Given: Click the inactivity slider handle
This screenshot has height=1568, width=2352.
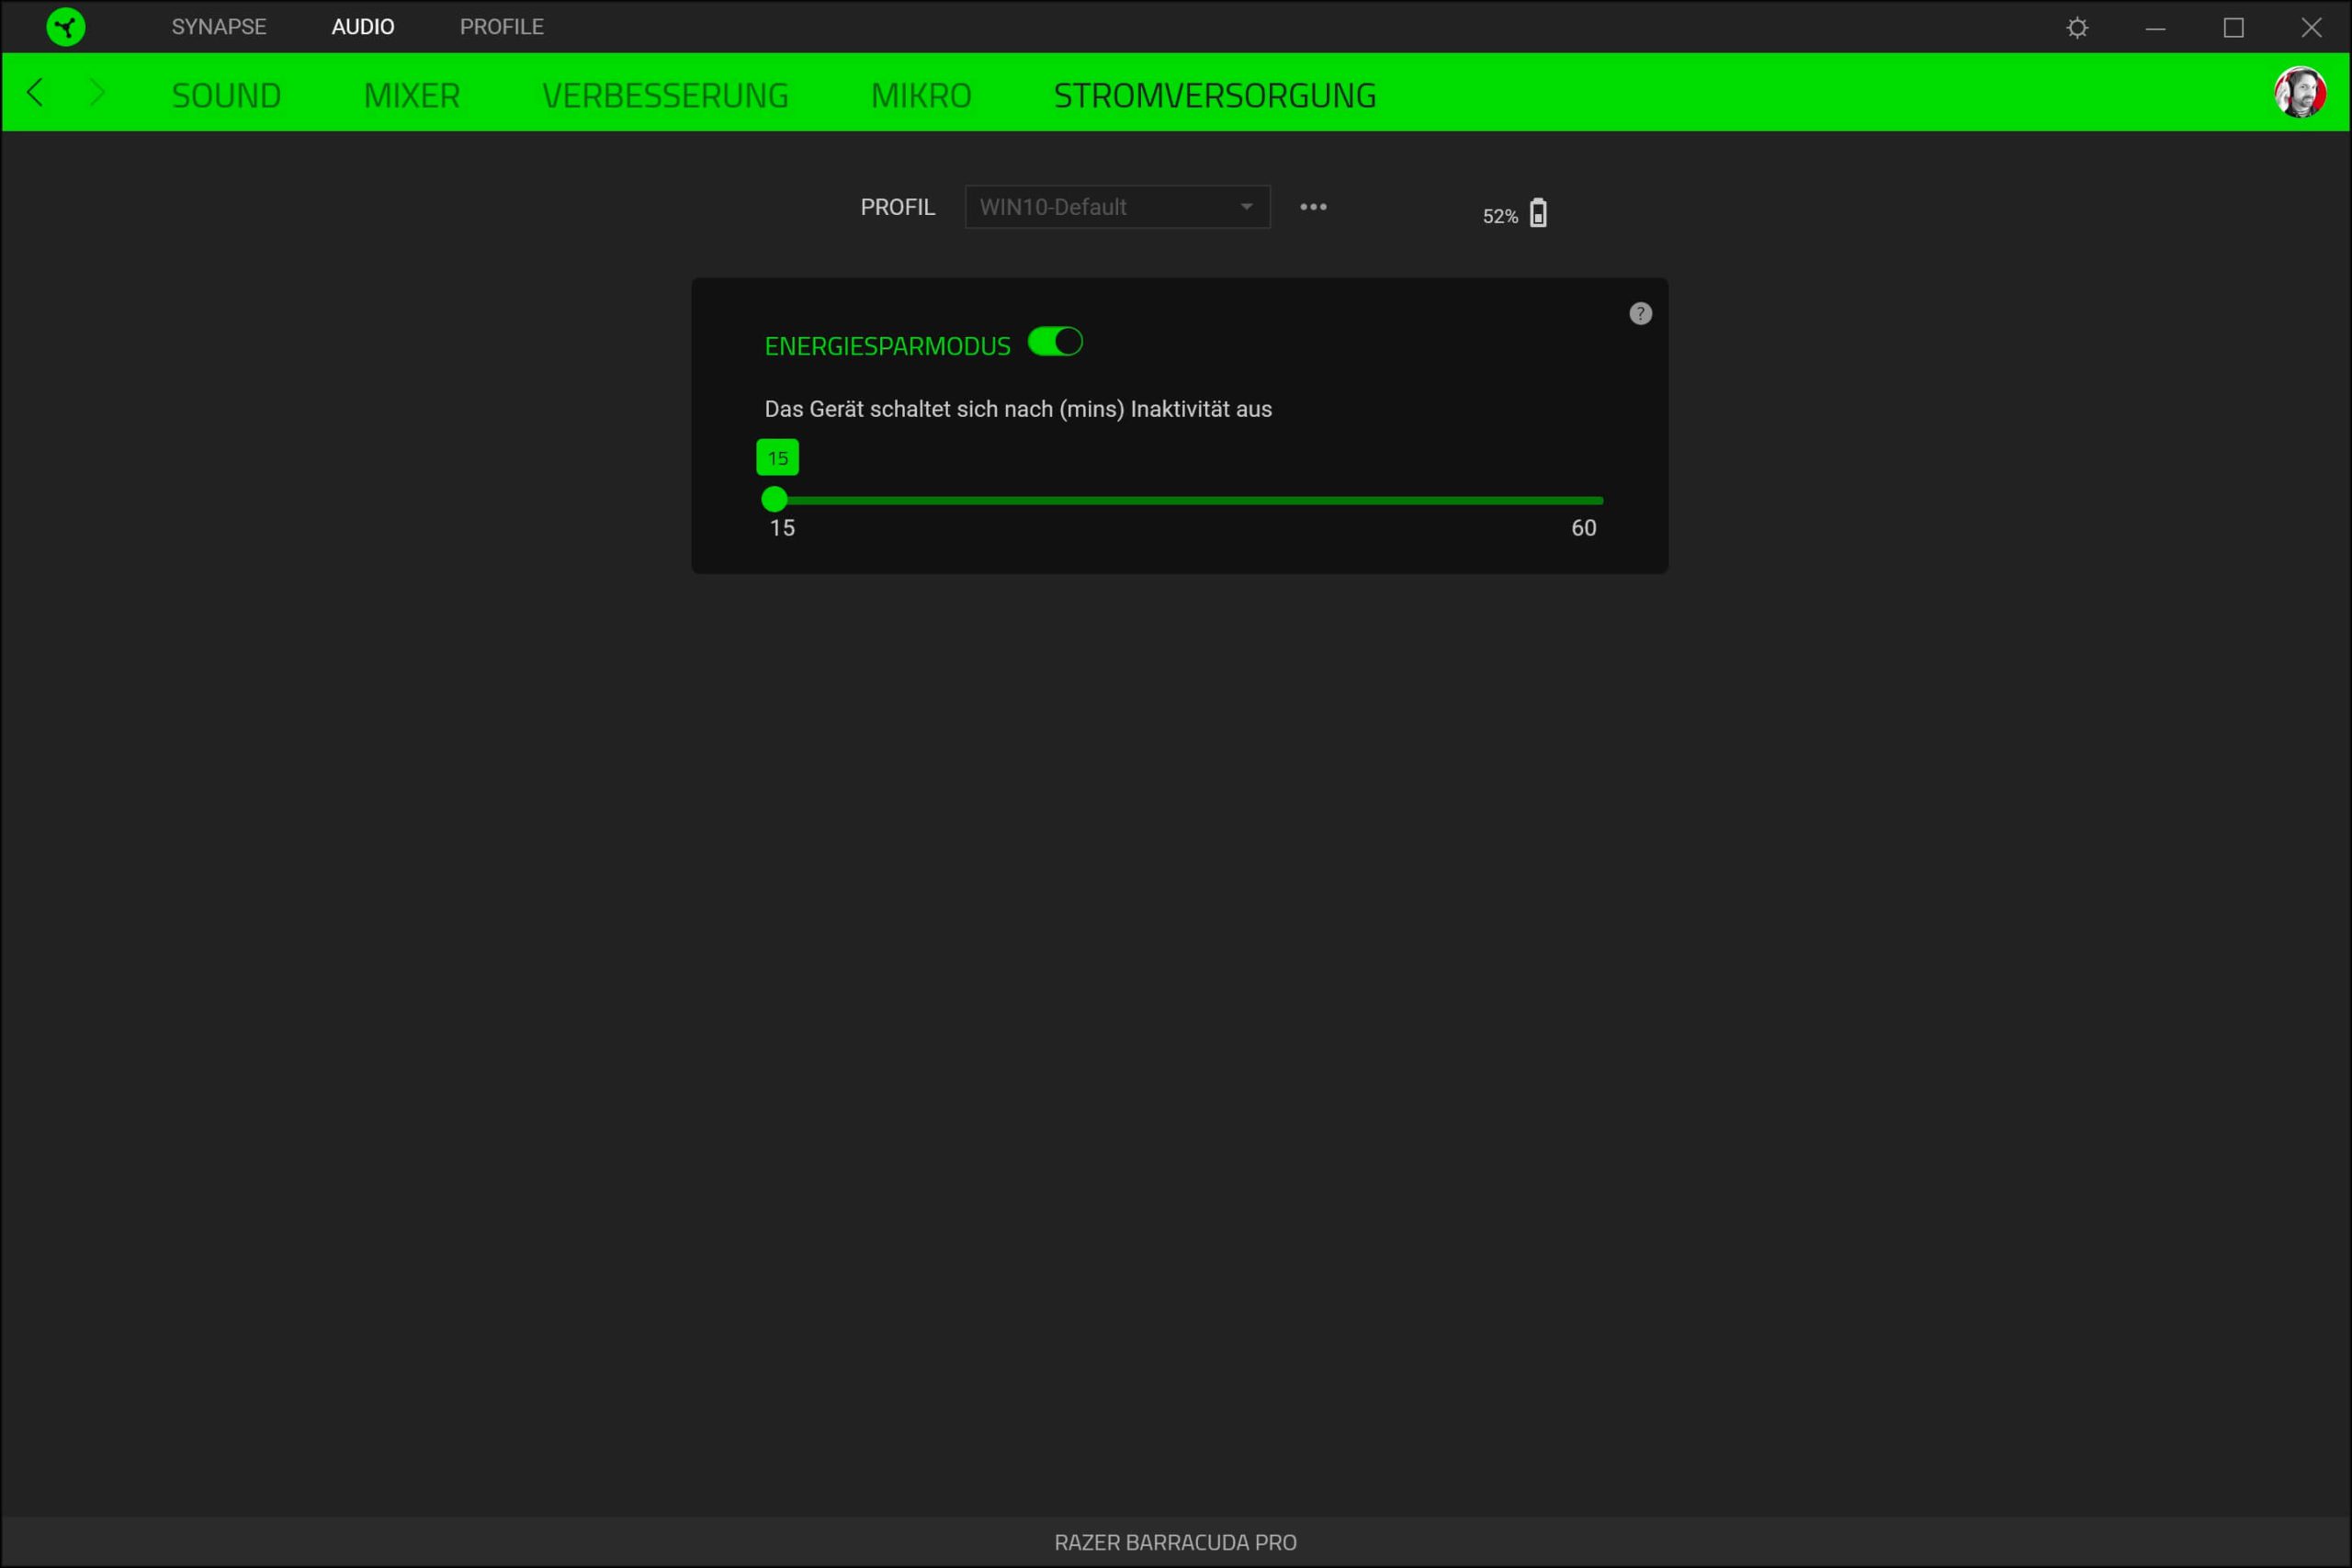Looking at the screenshot, I should tap(774, 499).
